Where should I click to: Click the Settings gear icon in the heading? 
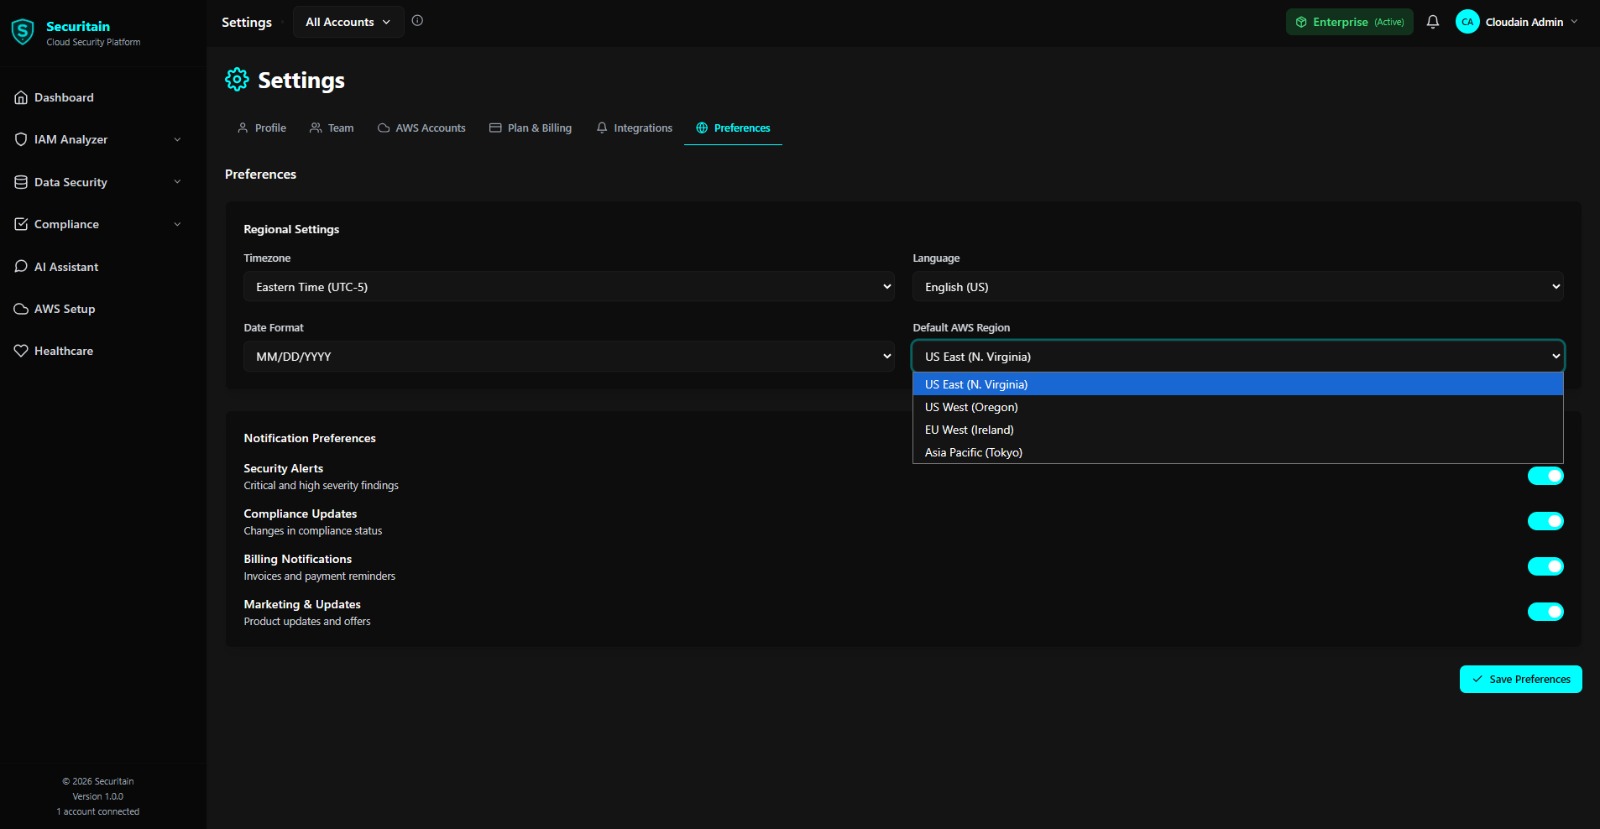pos(237,79)
